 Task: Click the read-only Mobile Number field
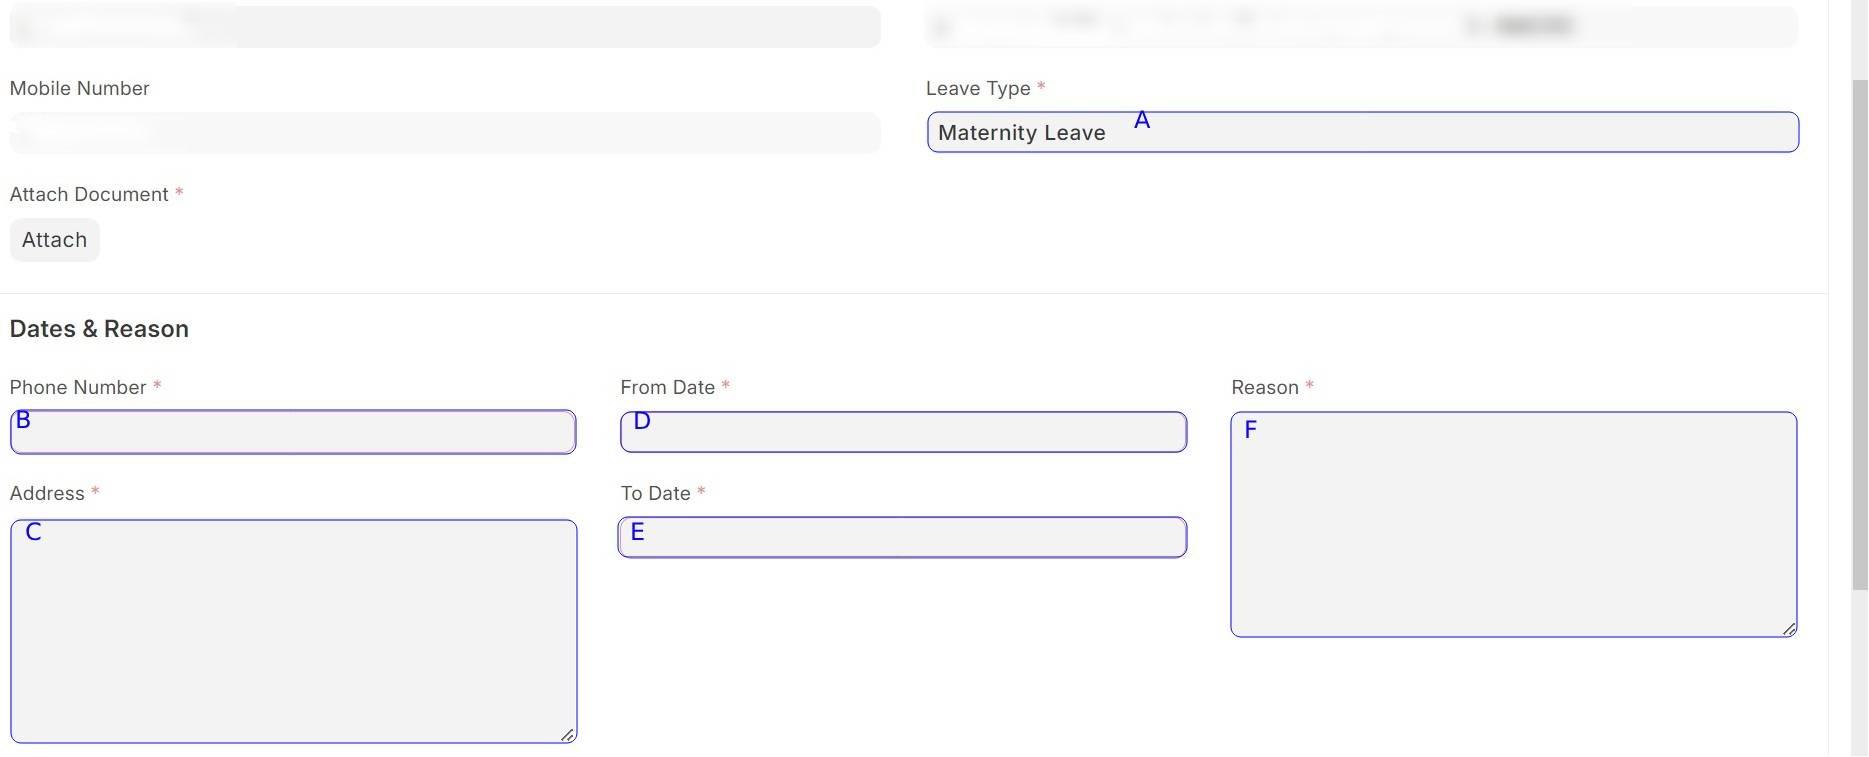pyautogui.click(x=445, y=133)
